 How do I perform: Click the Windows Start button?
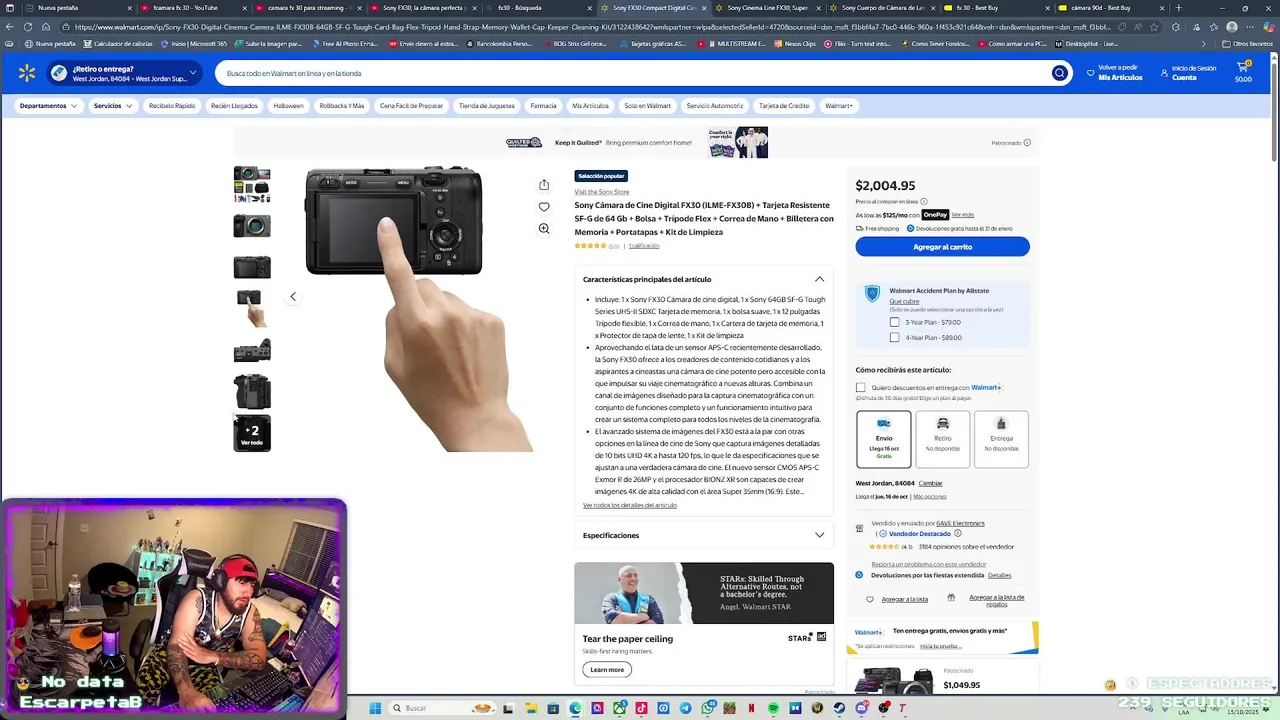coord(375,708)
